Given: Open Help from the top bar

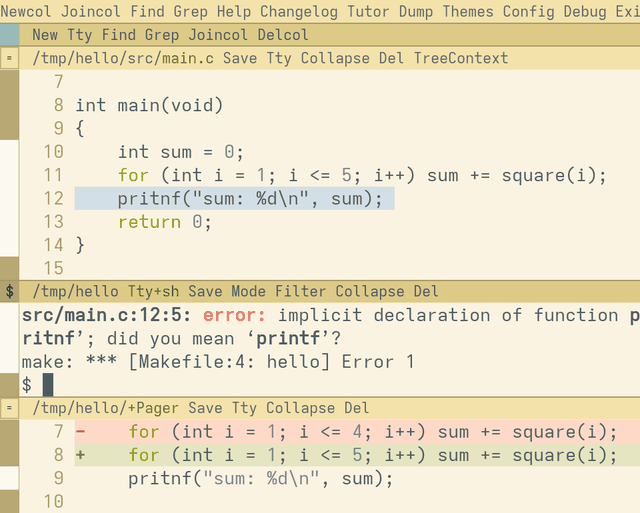Looking at the screenshot, I should 234,11.
